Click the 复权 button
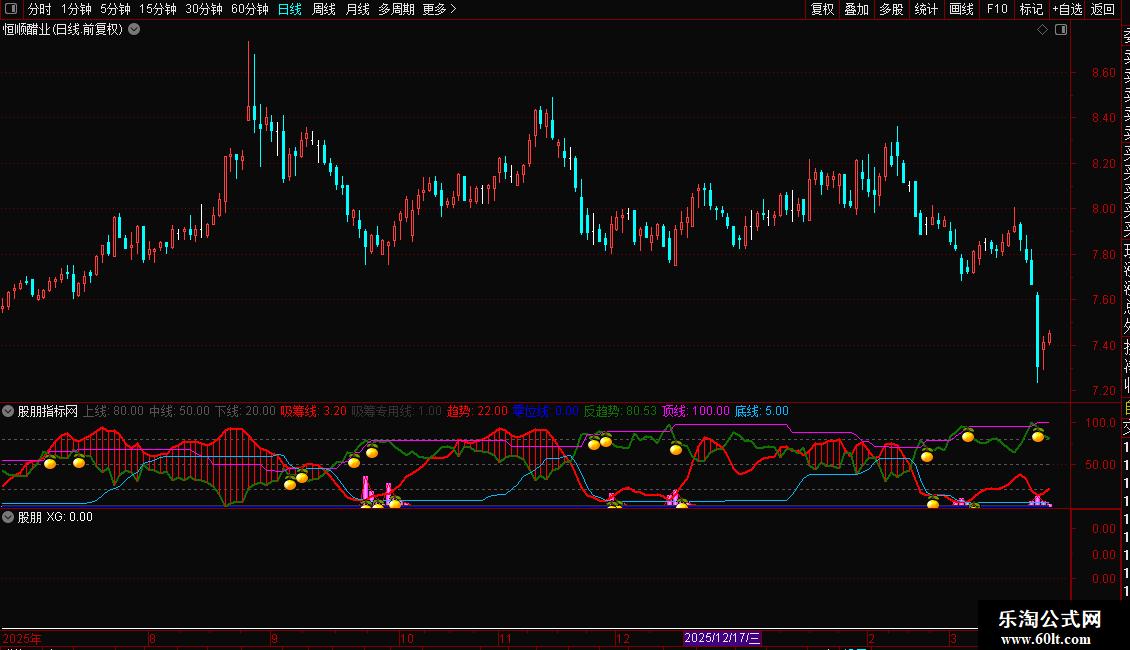The height and width of the screenshot is (650, 1130). (x=822, y=9)
